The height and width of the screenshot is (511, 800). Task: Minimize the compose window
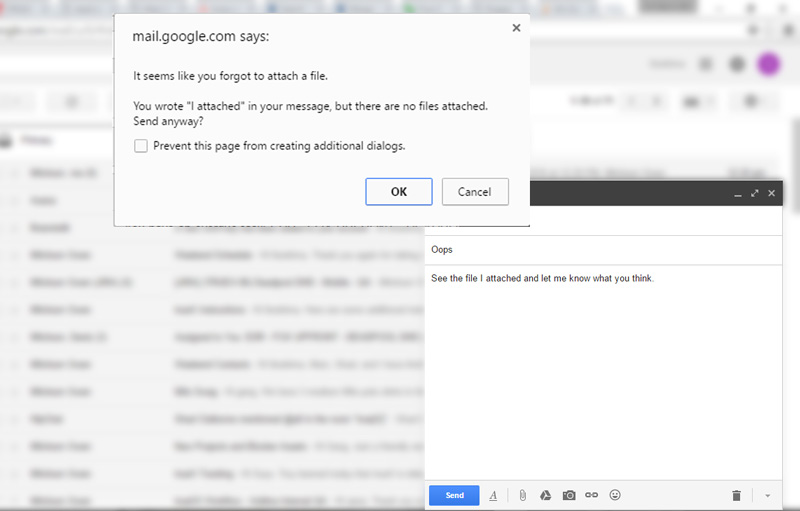(x=738, y=194)
